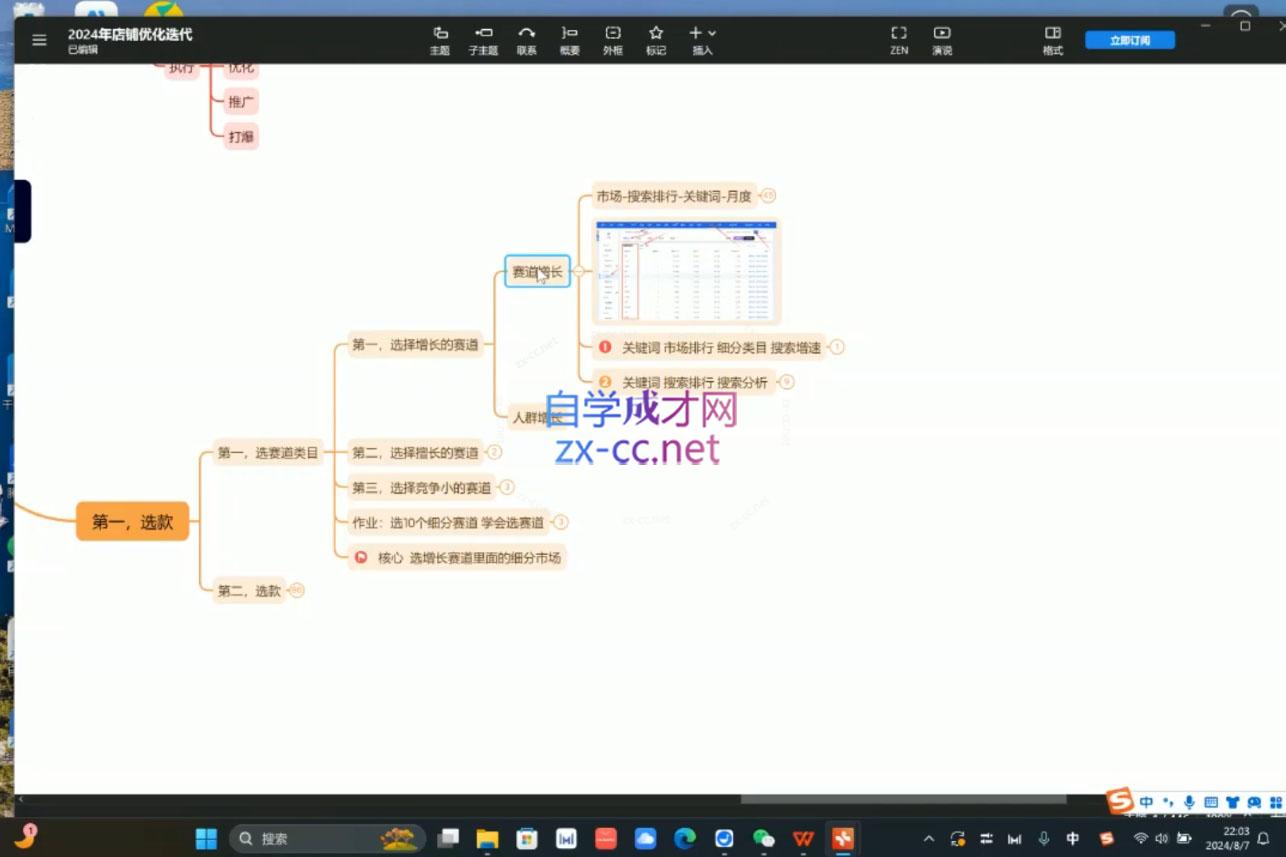The height and width of the screenshot is (857, 1286).
Task: Click the 主题 (topic) toolbar icon
Action: point(440,40)
